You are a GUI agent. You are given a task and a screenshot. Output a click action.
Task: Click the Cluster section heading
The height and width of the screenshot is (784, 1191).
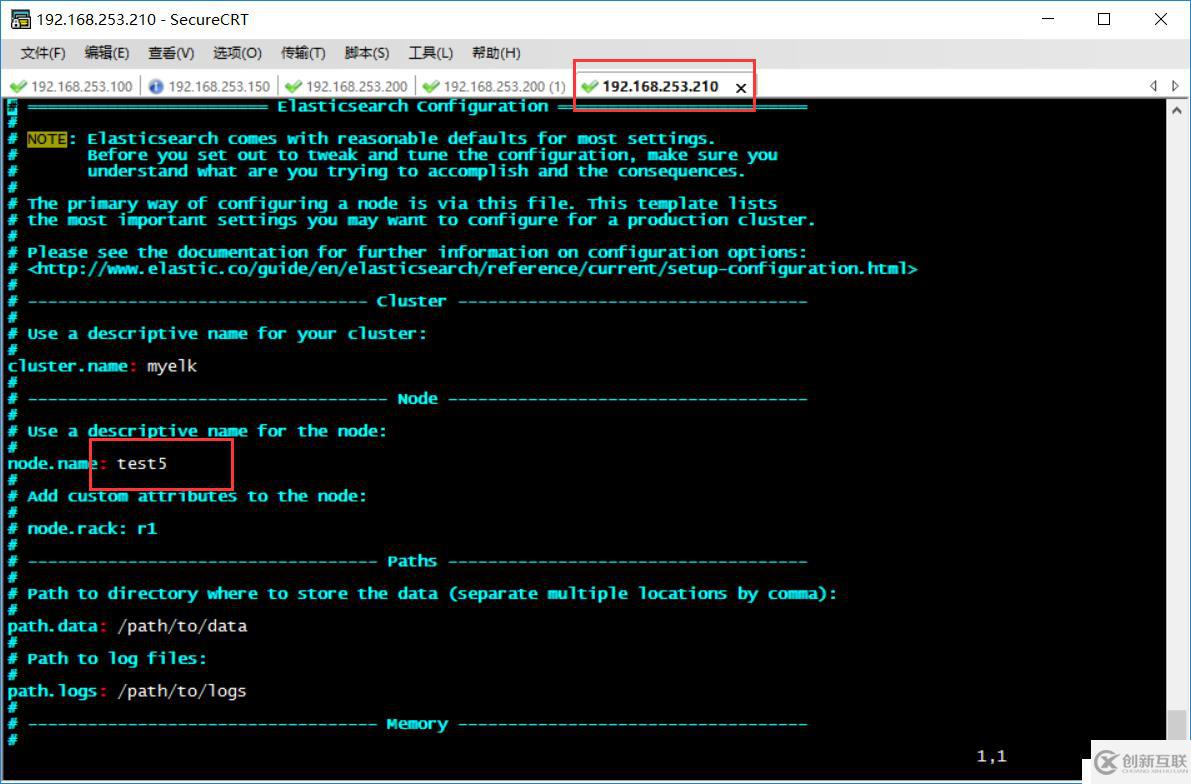coord(412,302)
